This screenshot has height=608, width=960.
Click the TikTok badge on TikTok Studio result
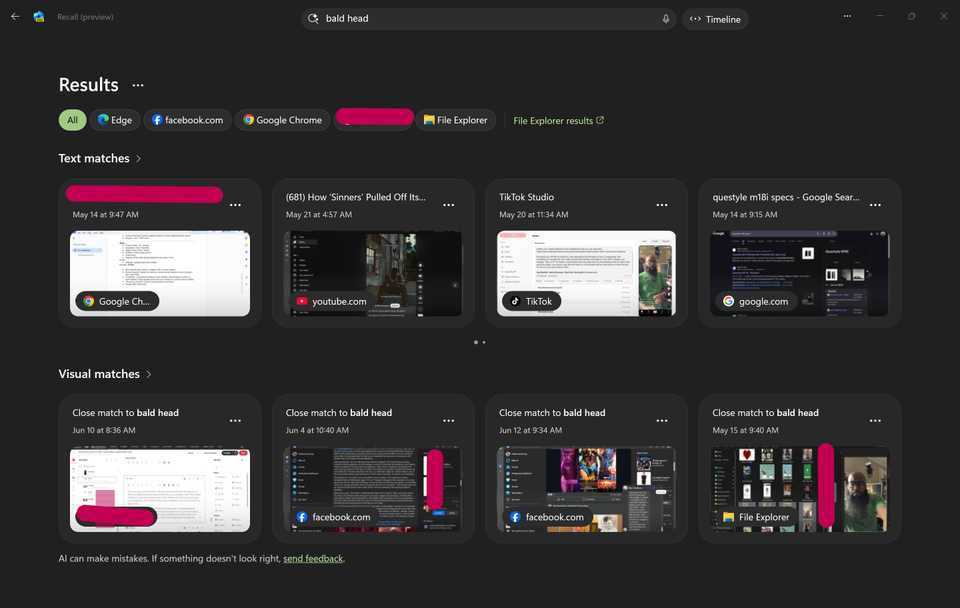pyautogui.click(x=530, y=300)
